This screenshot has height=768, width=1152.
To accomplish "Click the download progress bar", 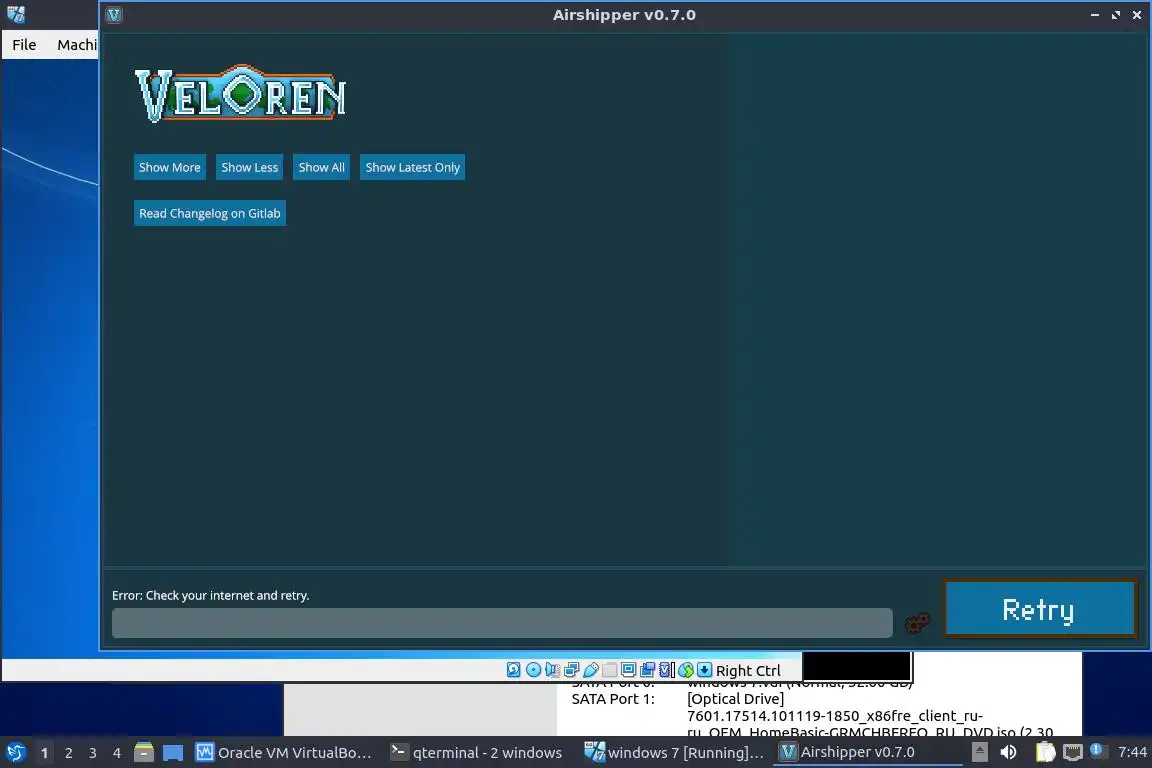I will point(502,623).
